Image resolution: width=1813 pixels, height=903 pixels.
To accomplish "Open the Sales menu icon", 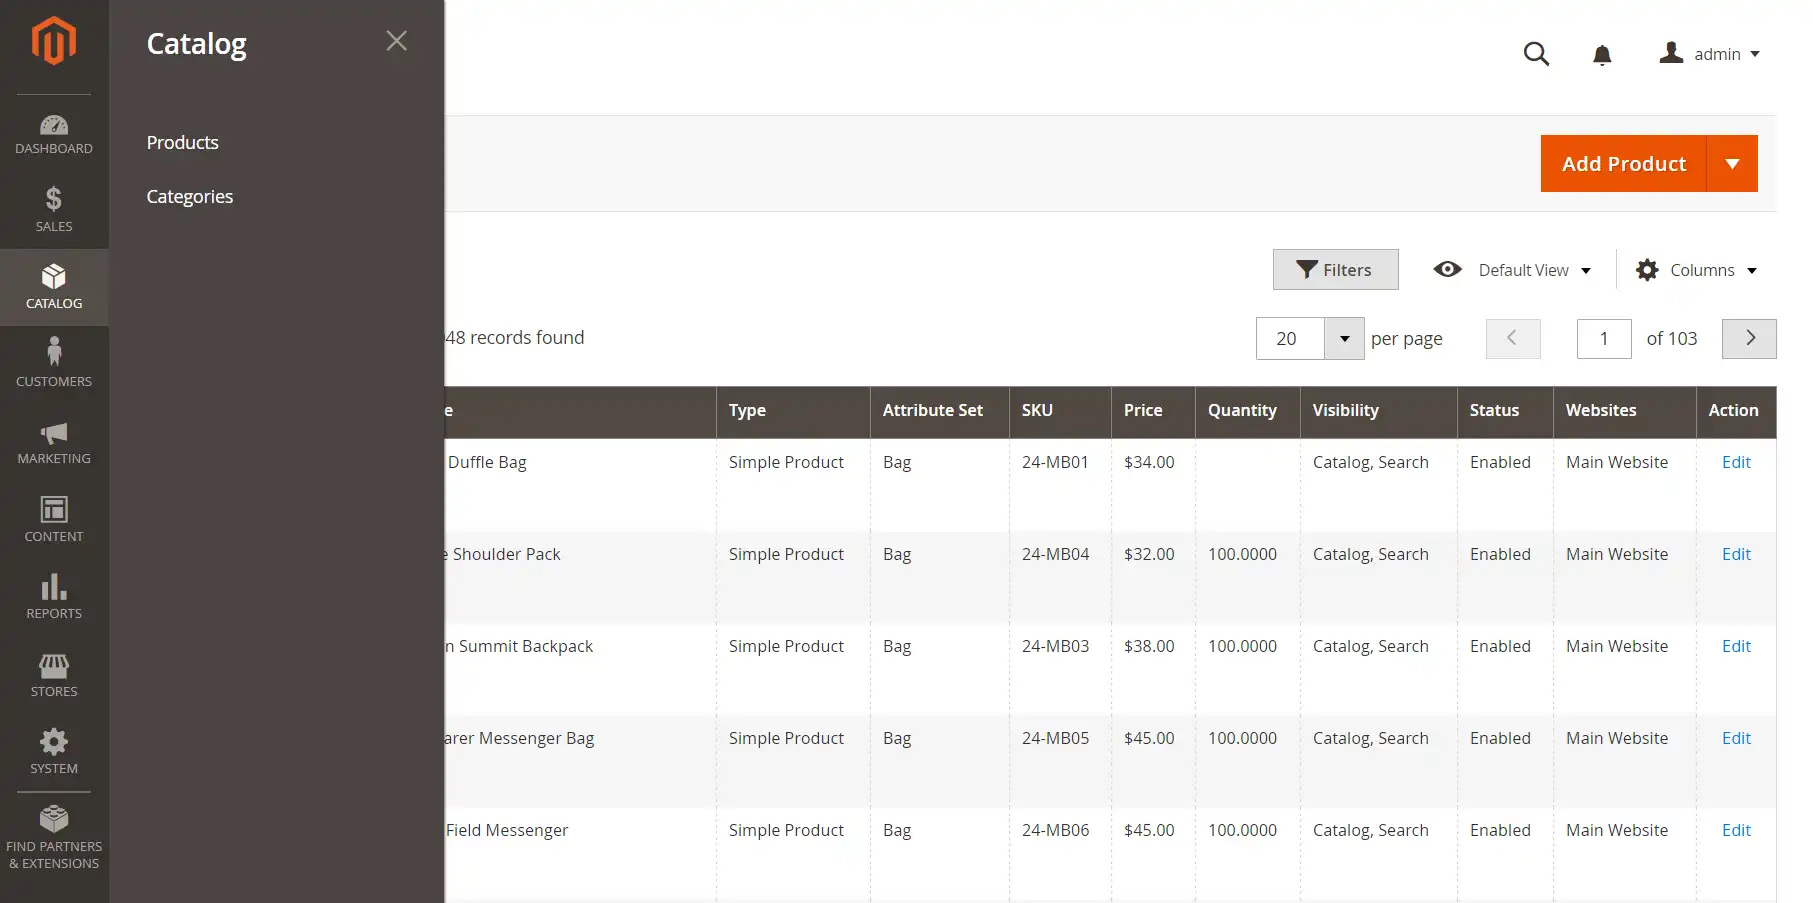I will 54,210.
